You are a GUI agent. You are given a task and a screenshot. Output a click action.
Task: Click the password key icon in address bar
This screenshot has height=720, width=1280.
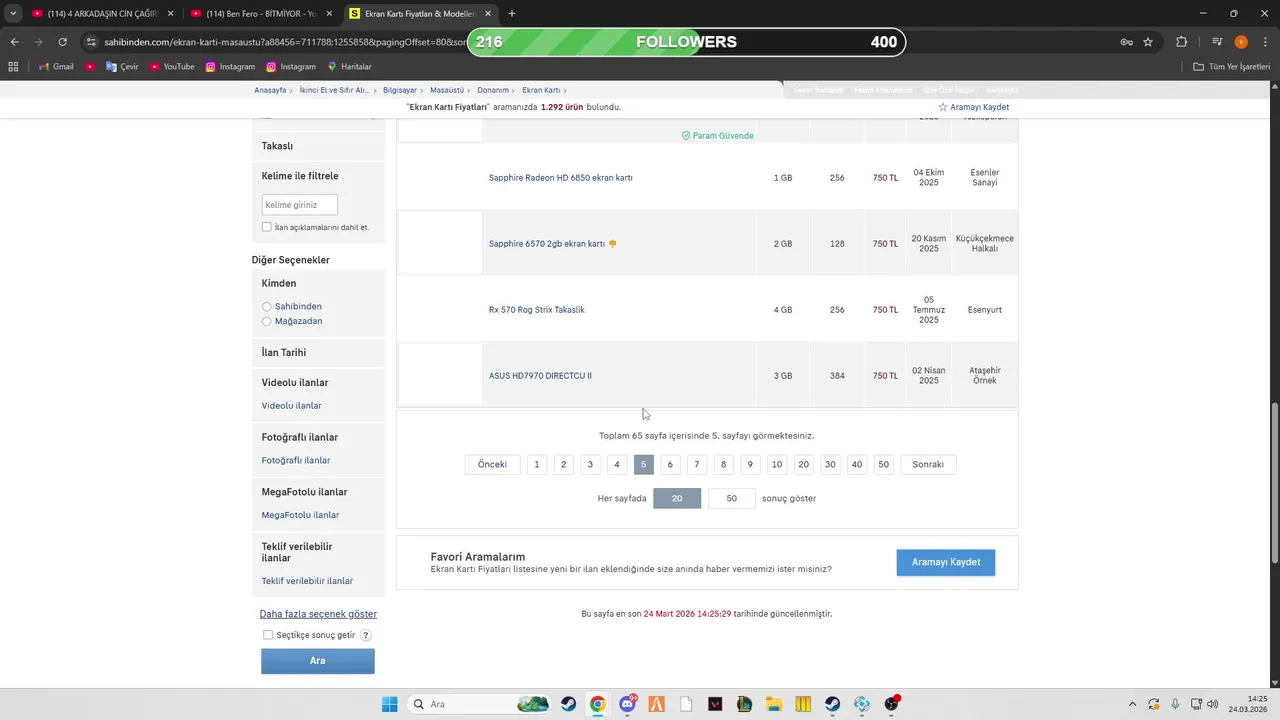click(1126, 42)
